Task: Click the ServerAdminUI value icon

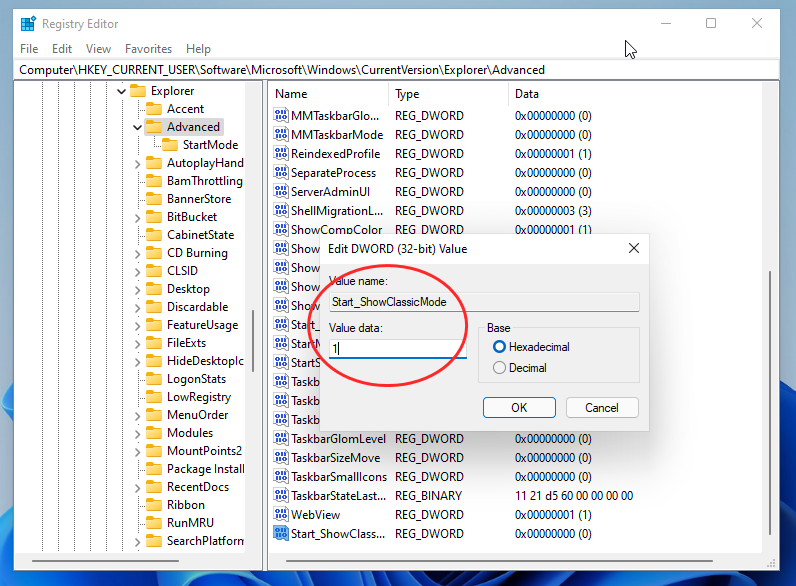Action: coord(281,191)
